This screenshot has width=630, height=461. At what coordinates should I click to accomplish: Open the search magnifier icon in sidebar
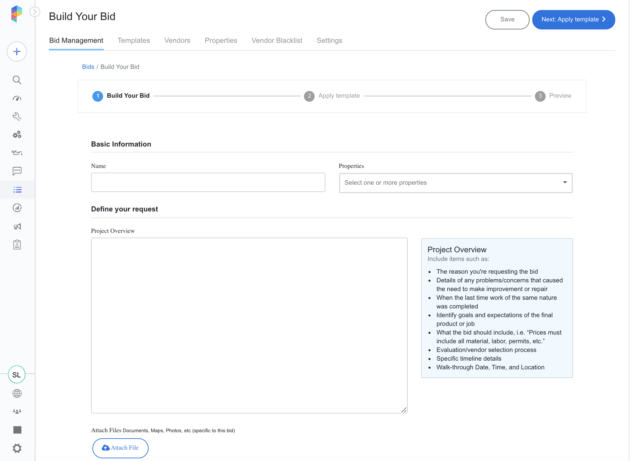[17, 80]
